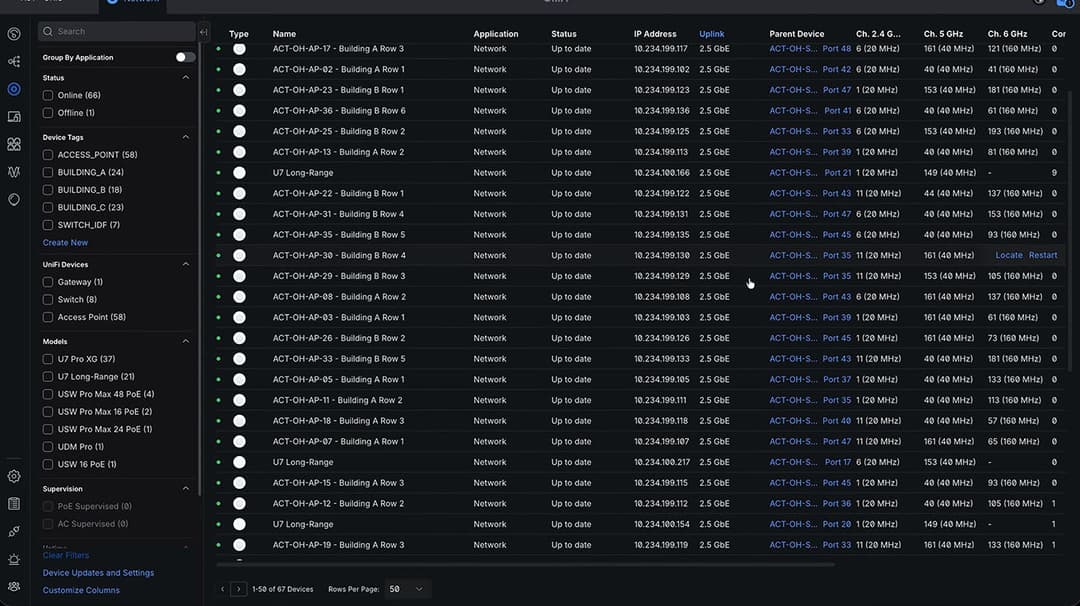Image resolution: width=1080 pixels, height=606 pixels.
Task: Go to the previous page arrow
Action: [222, 589]
